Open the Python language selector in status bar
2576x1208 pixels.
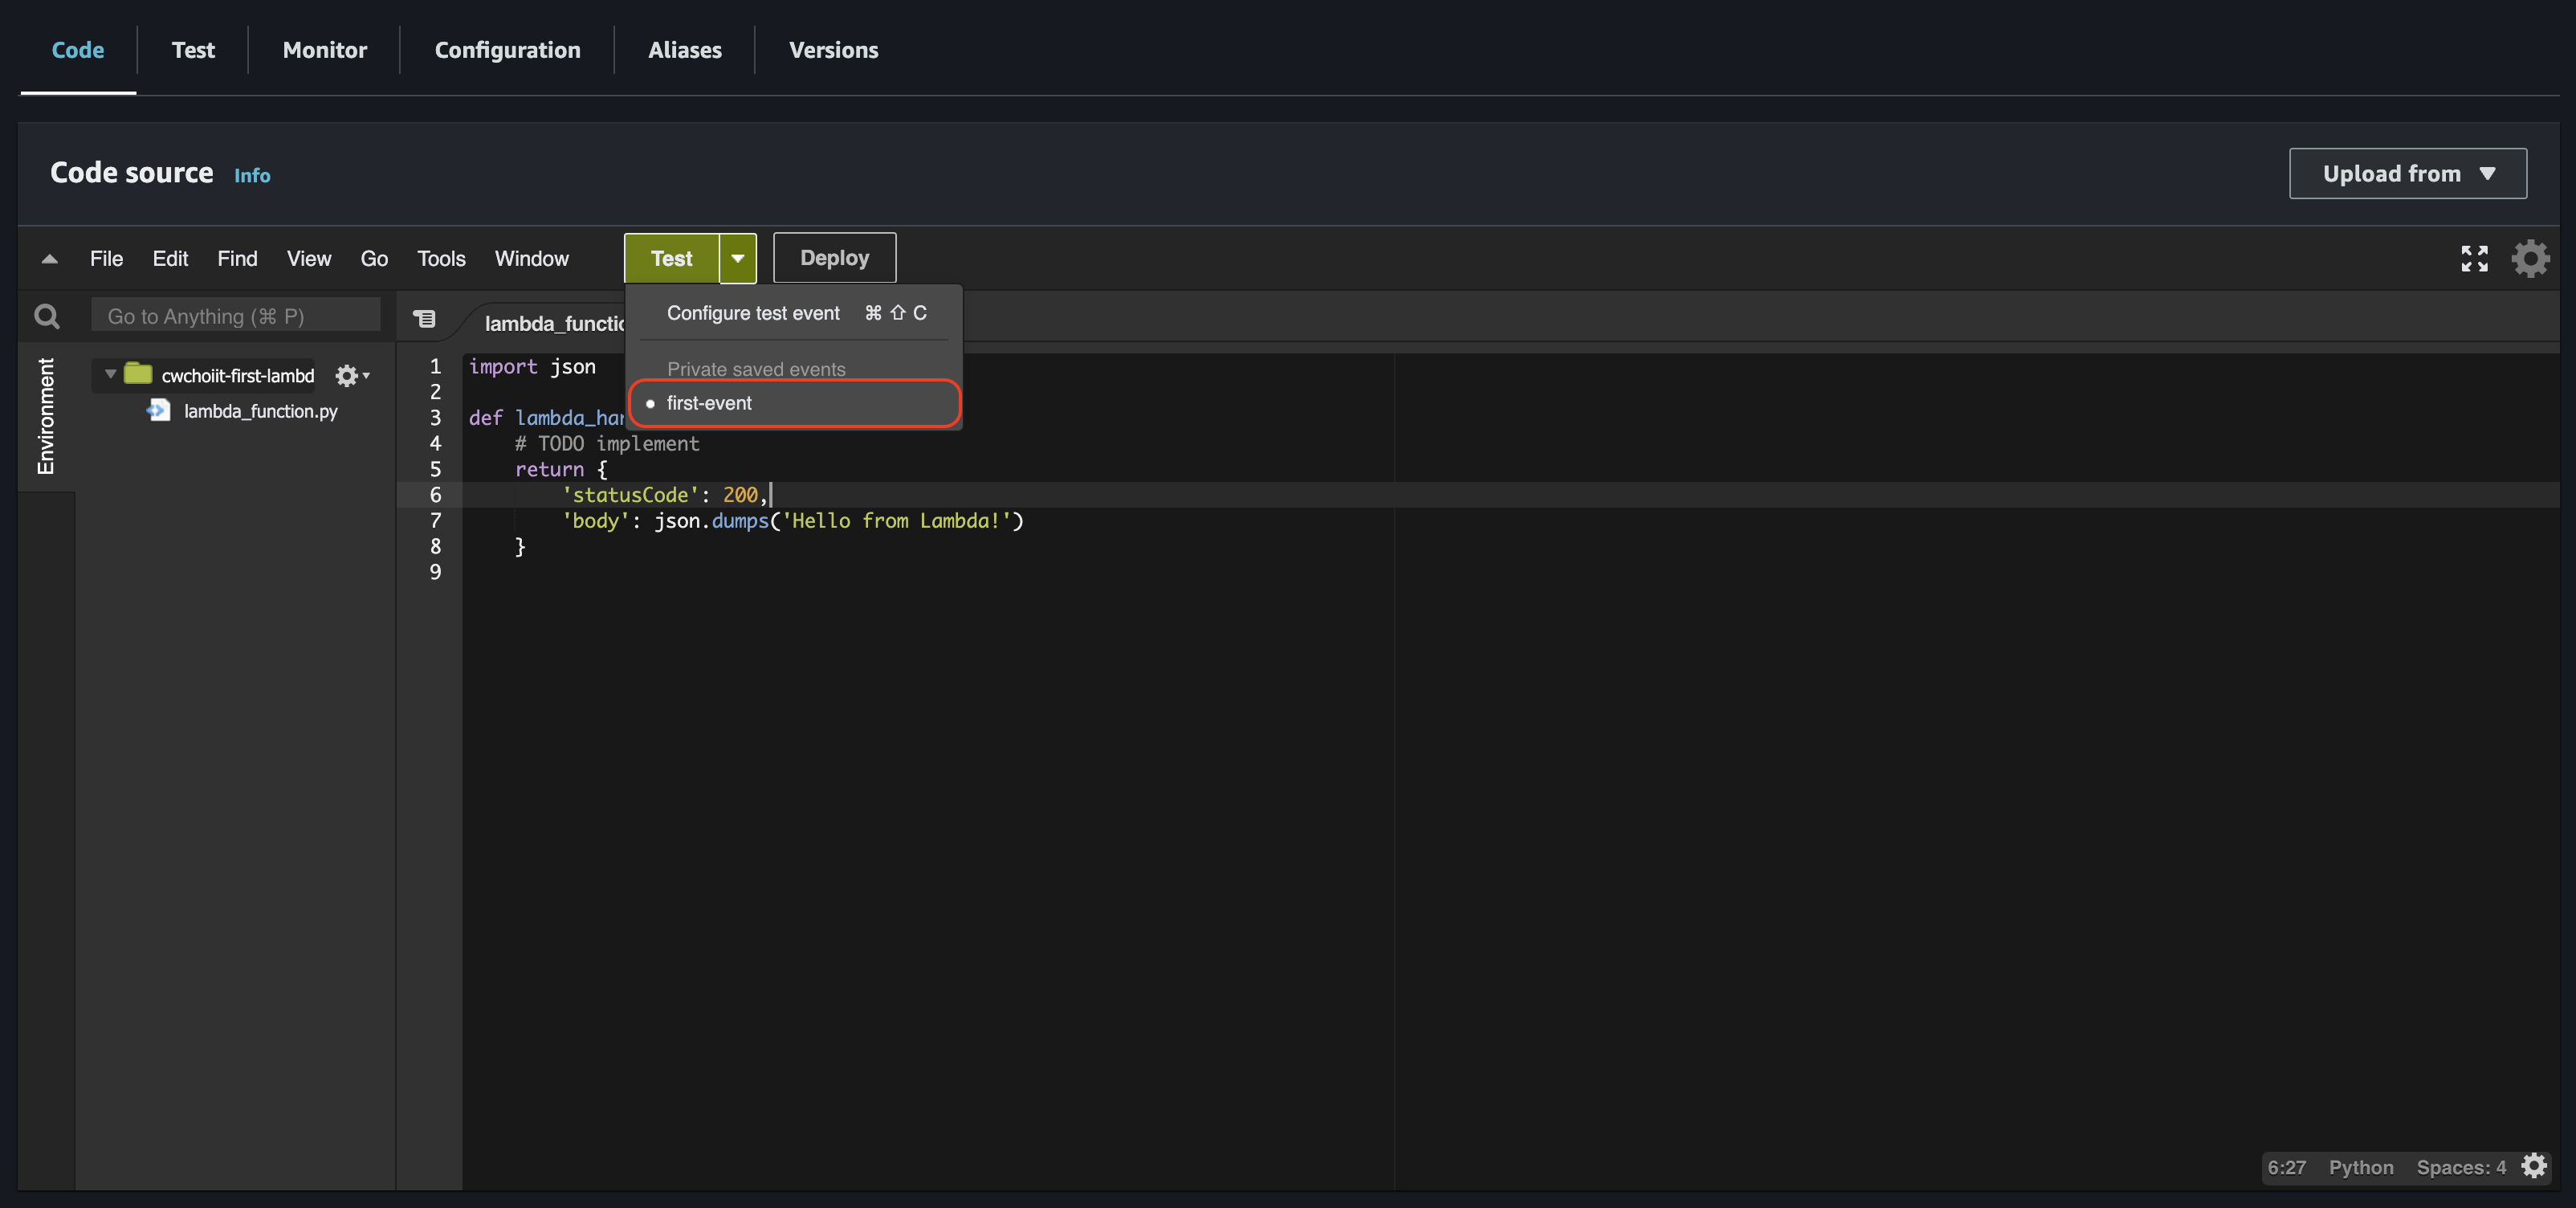[x=2360, y=1167]
